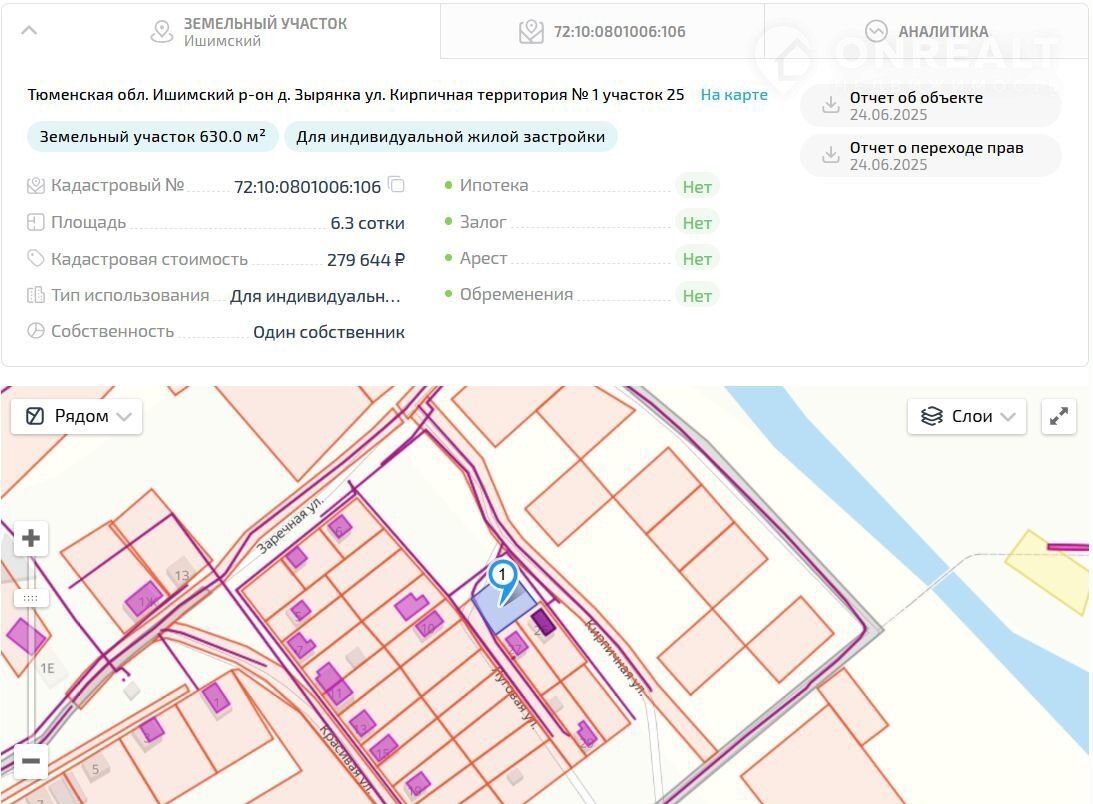1093x804 pixels.
Task: Toggle fullscreen map view
Action: click(x=1059, y=416)
